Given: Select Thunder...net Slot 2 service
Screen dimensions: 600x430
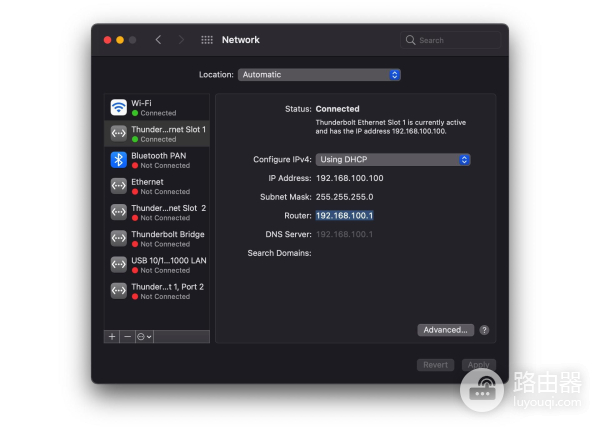Looking at the screenshot, I should click(157, 212).
